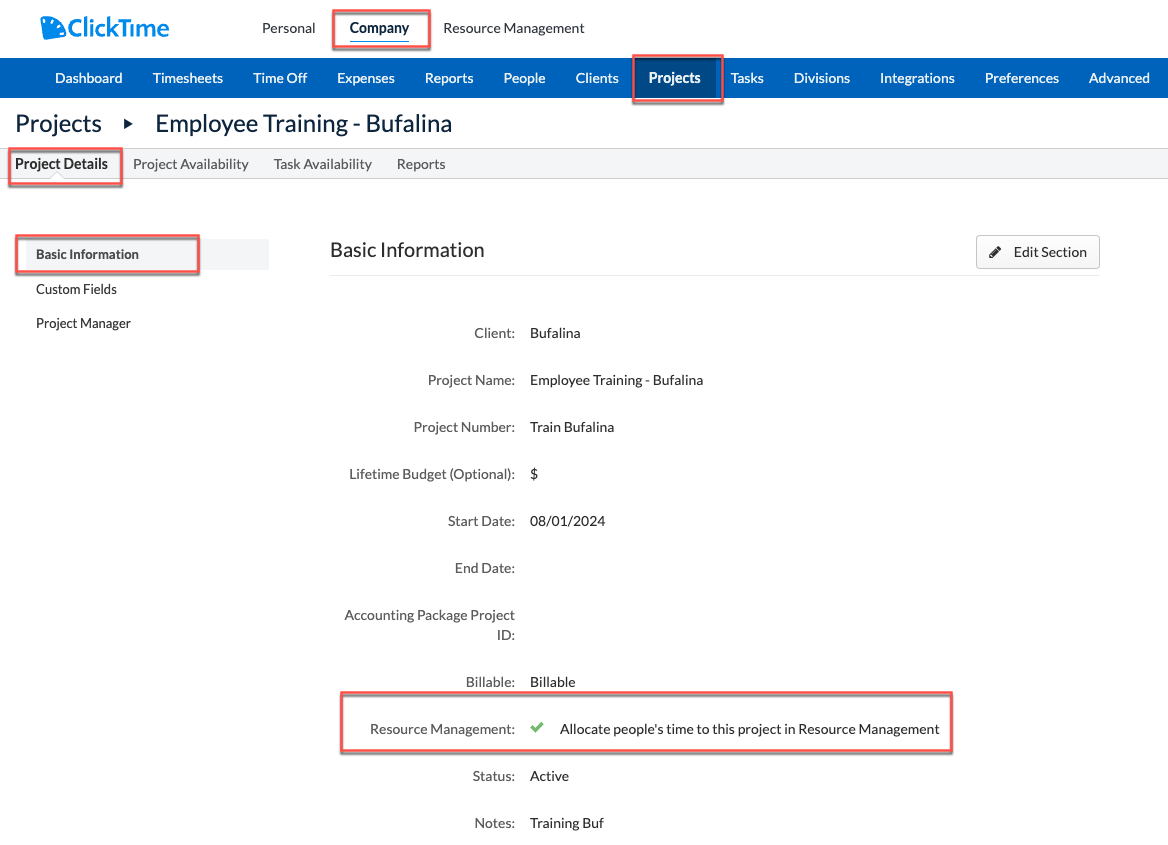The image size is (1168, 845).
Task: Open the Expenses tab
Action: [366, 78]
